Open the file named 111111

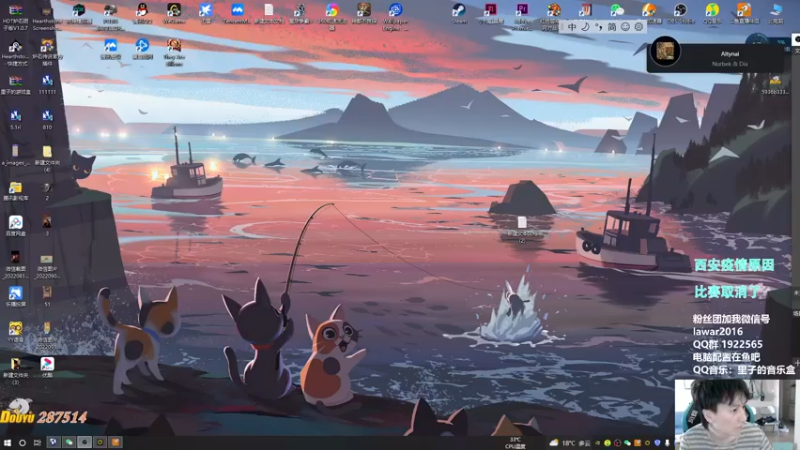pyautogui.click(x=47, y=81)
